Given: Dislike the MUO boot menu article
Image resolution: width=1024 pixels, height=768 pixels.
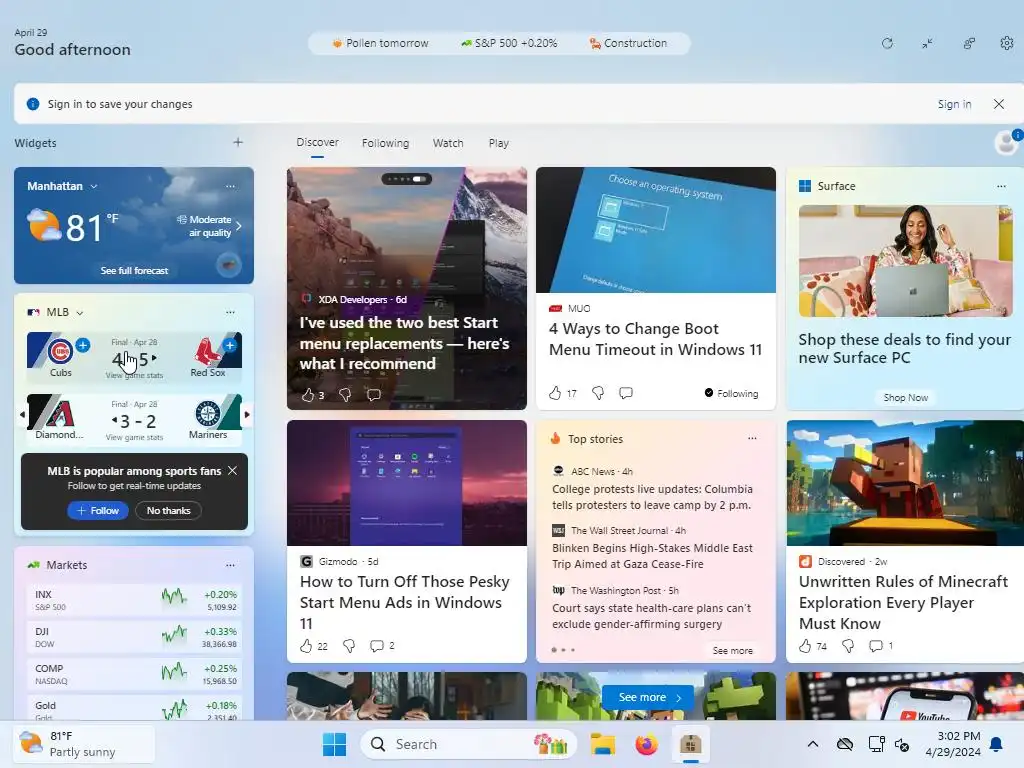Looking at the screenshot, I should point(598,393).
